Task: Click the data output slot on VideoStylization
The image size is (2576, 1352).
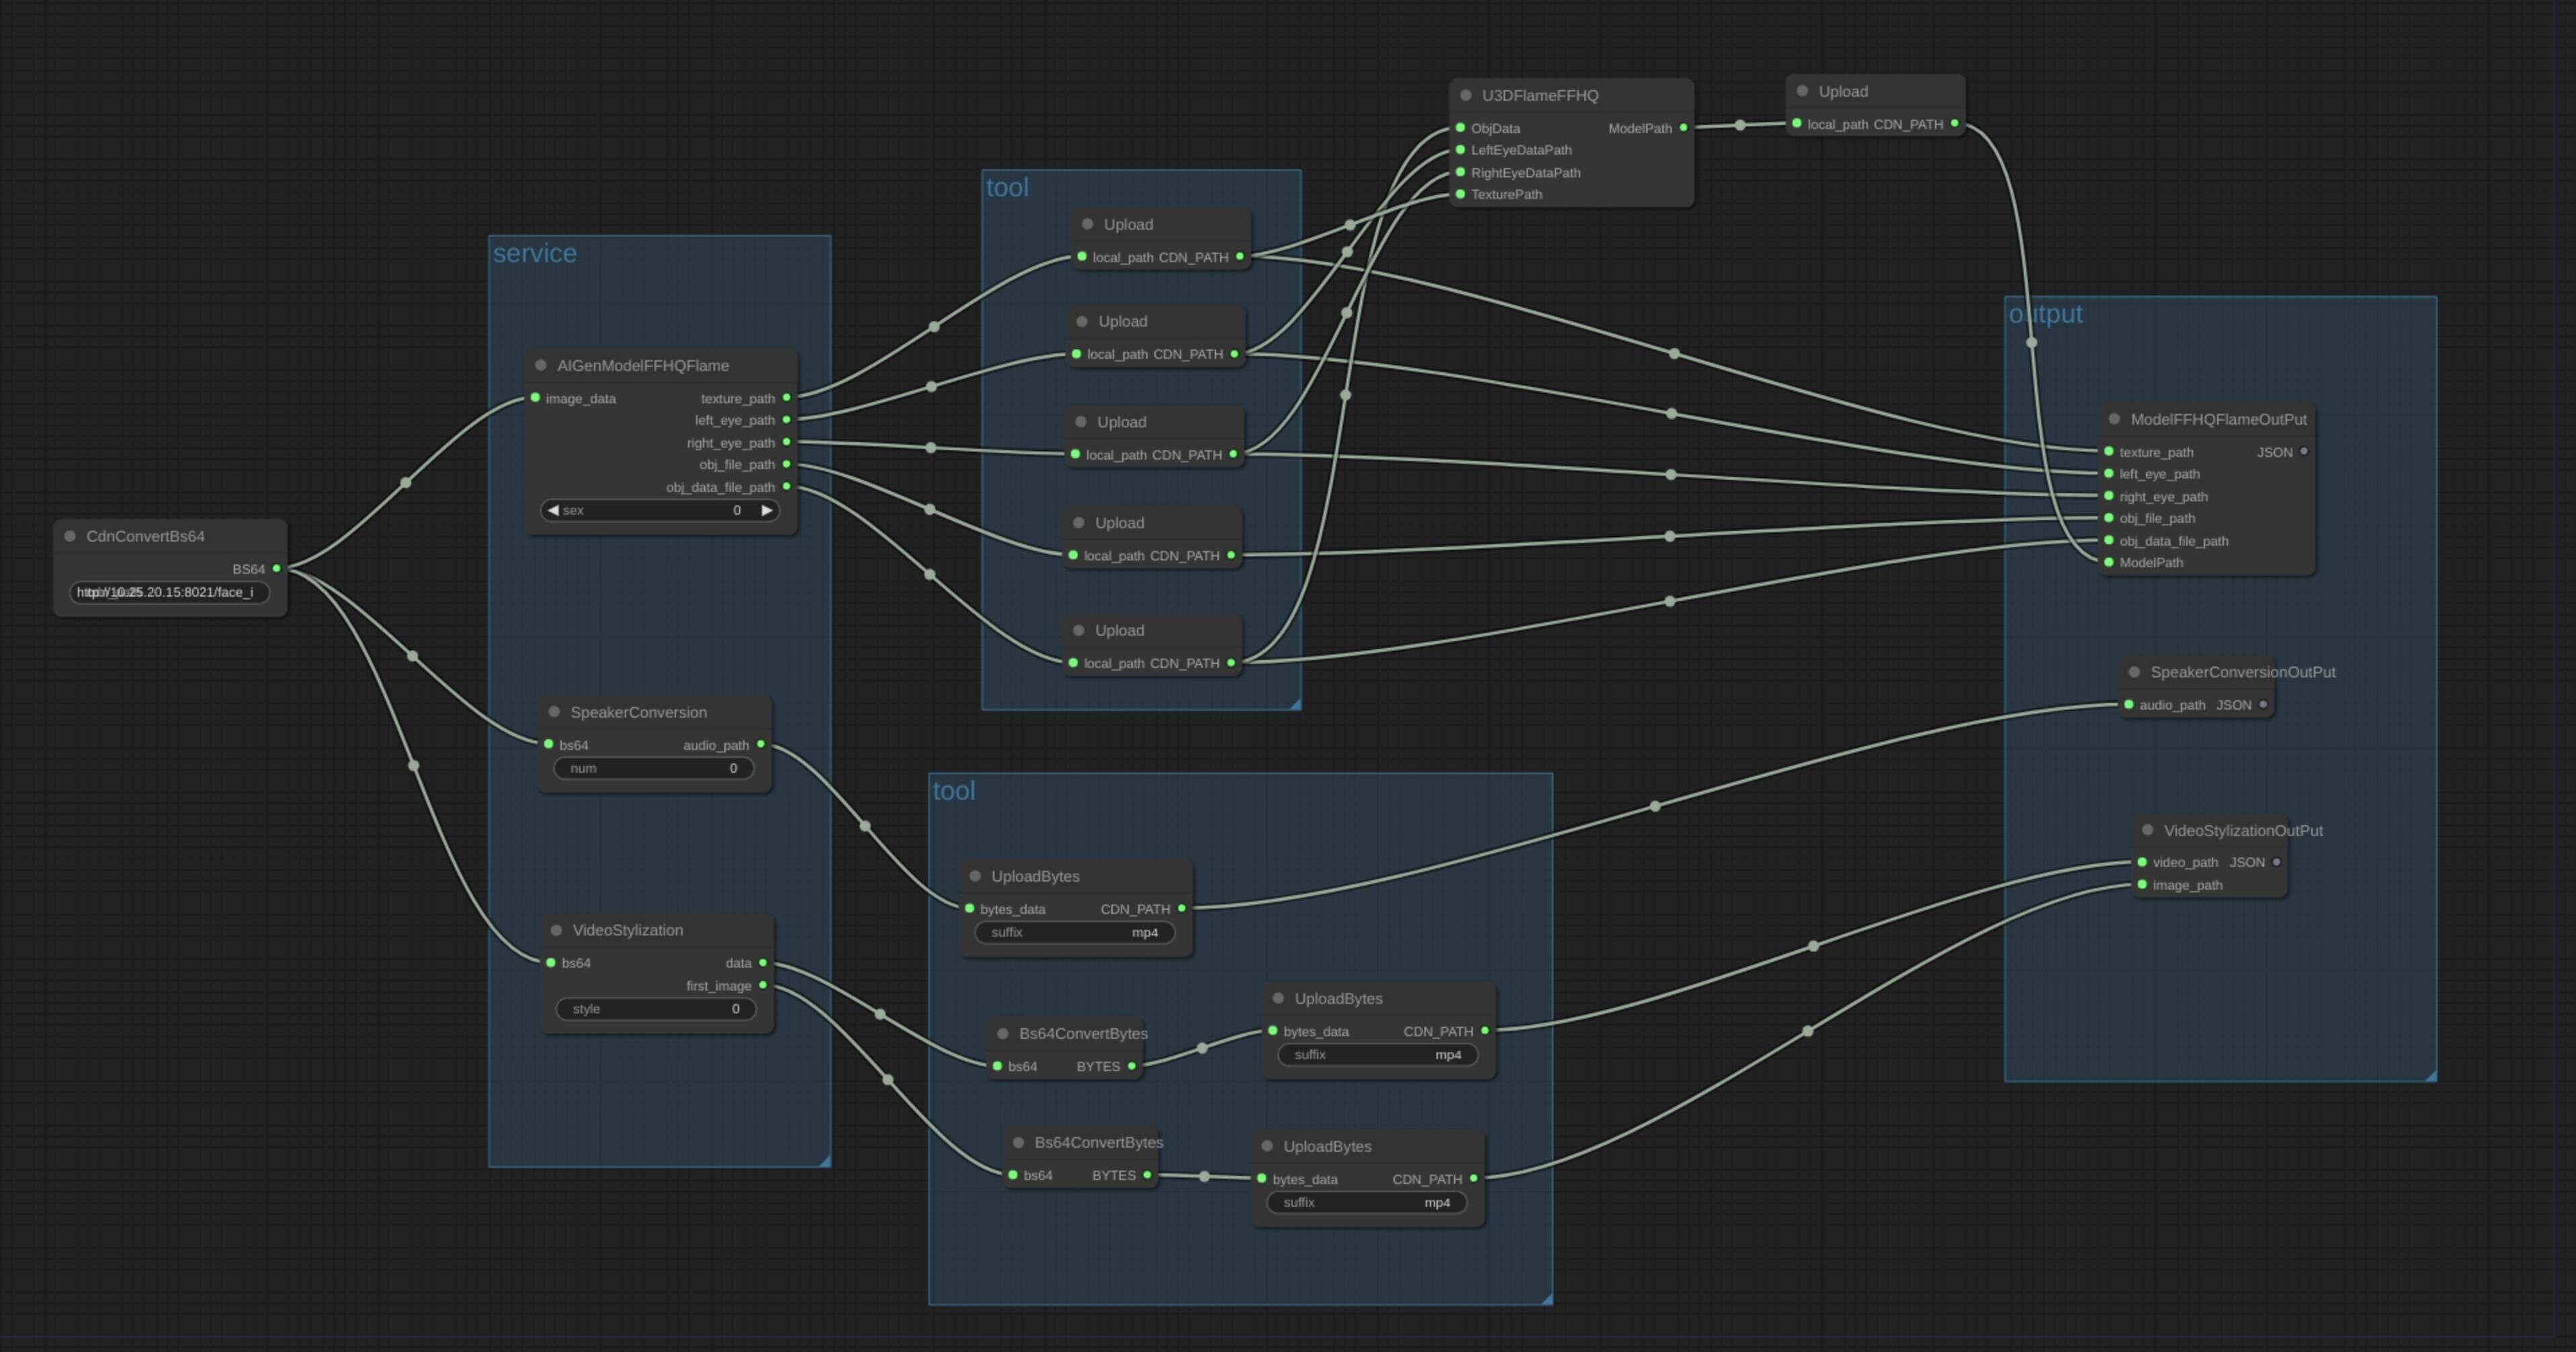Action: tap(763, 963)
